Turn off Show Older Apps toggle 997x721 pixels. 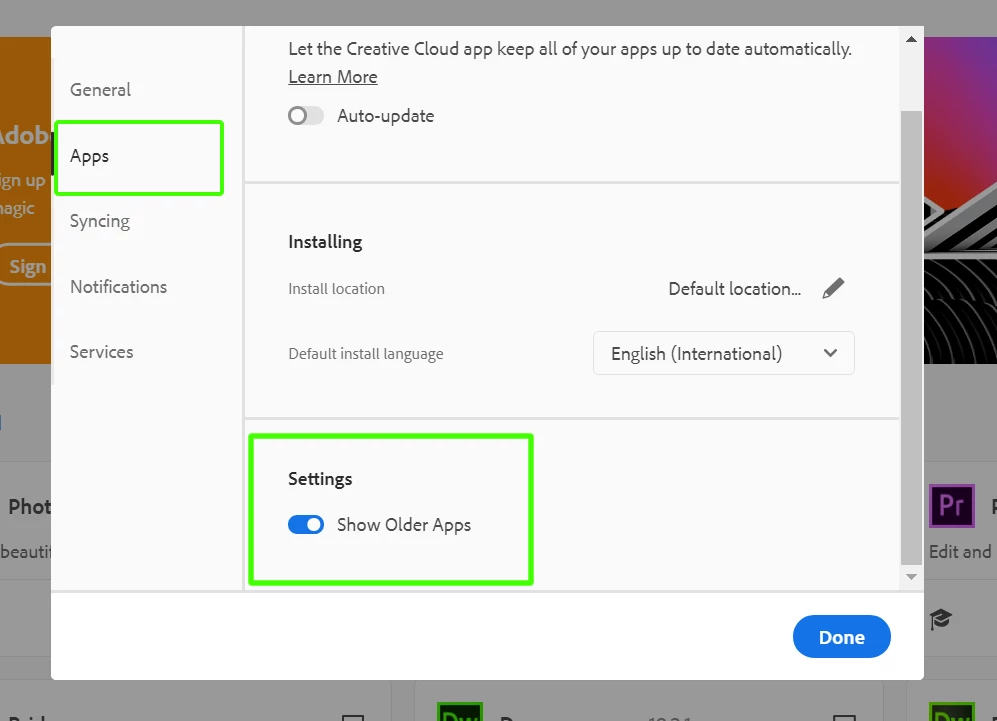coord(306,525)
